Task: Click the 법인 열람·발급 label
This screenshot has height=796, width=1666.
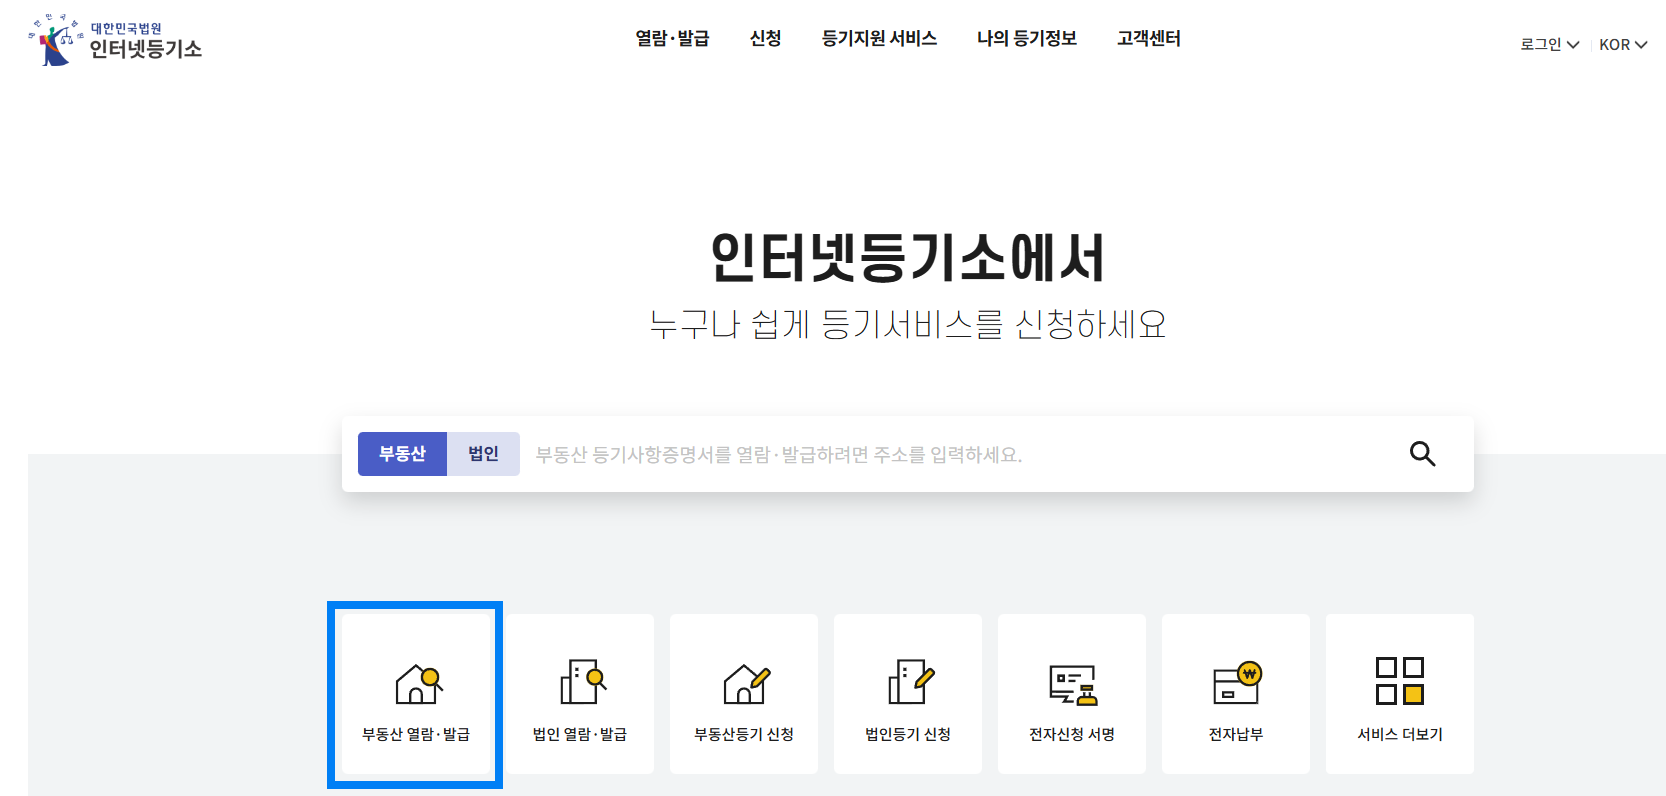Action: point(580,734)
